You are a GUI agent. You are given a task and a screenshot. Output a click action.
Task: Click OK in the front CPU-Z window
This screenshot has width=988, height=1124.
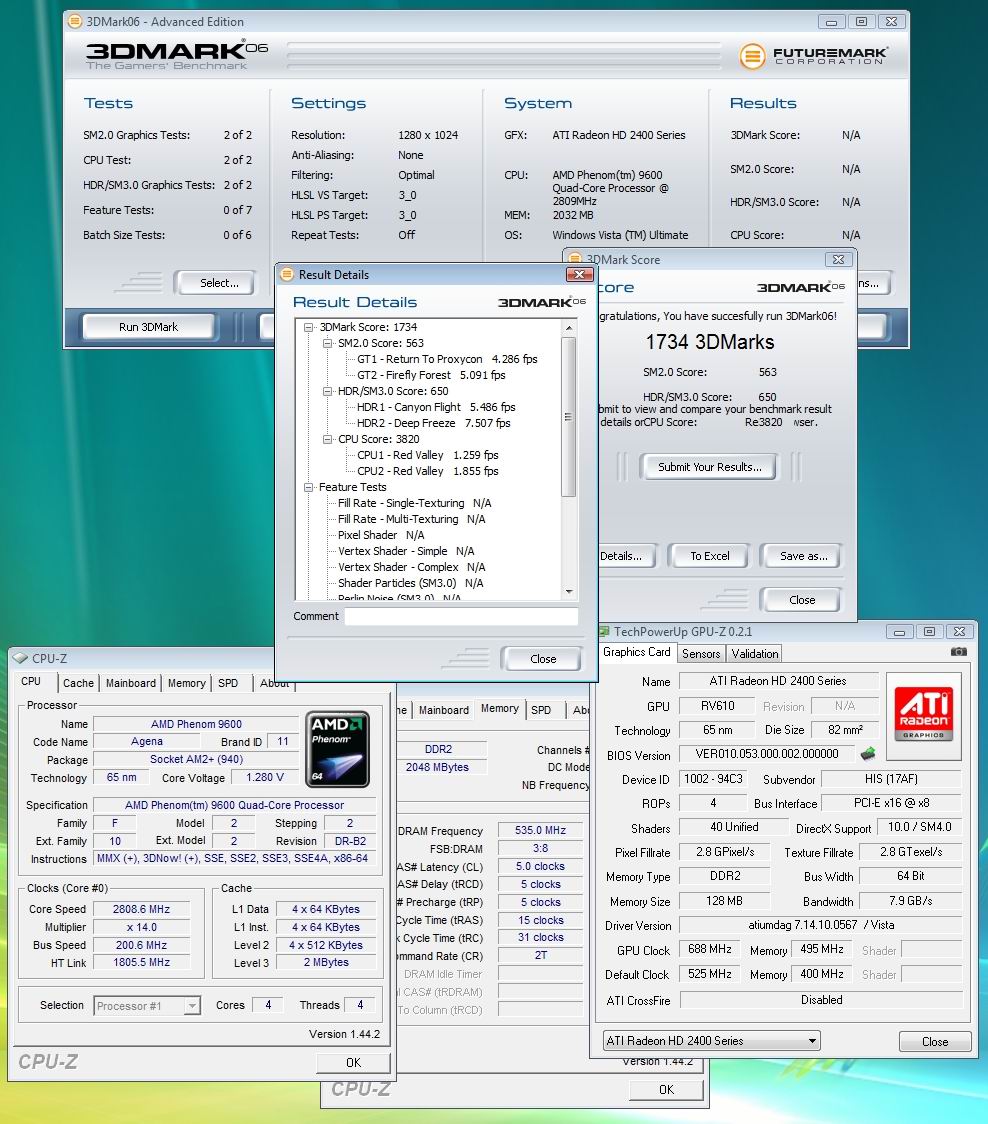(353, 1062)
